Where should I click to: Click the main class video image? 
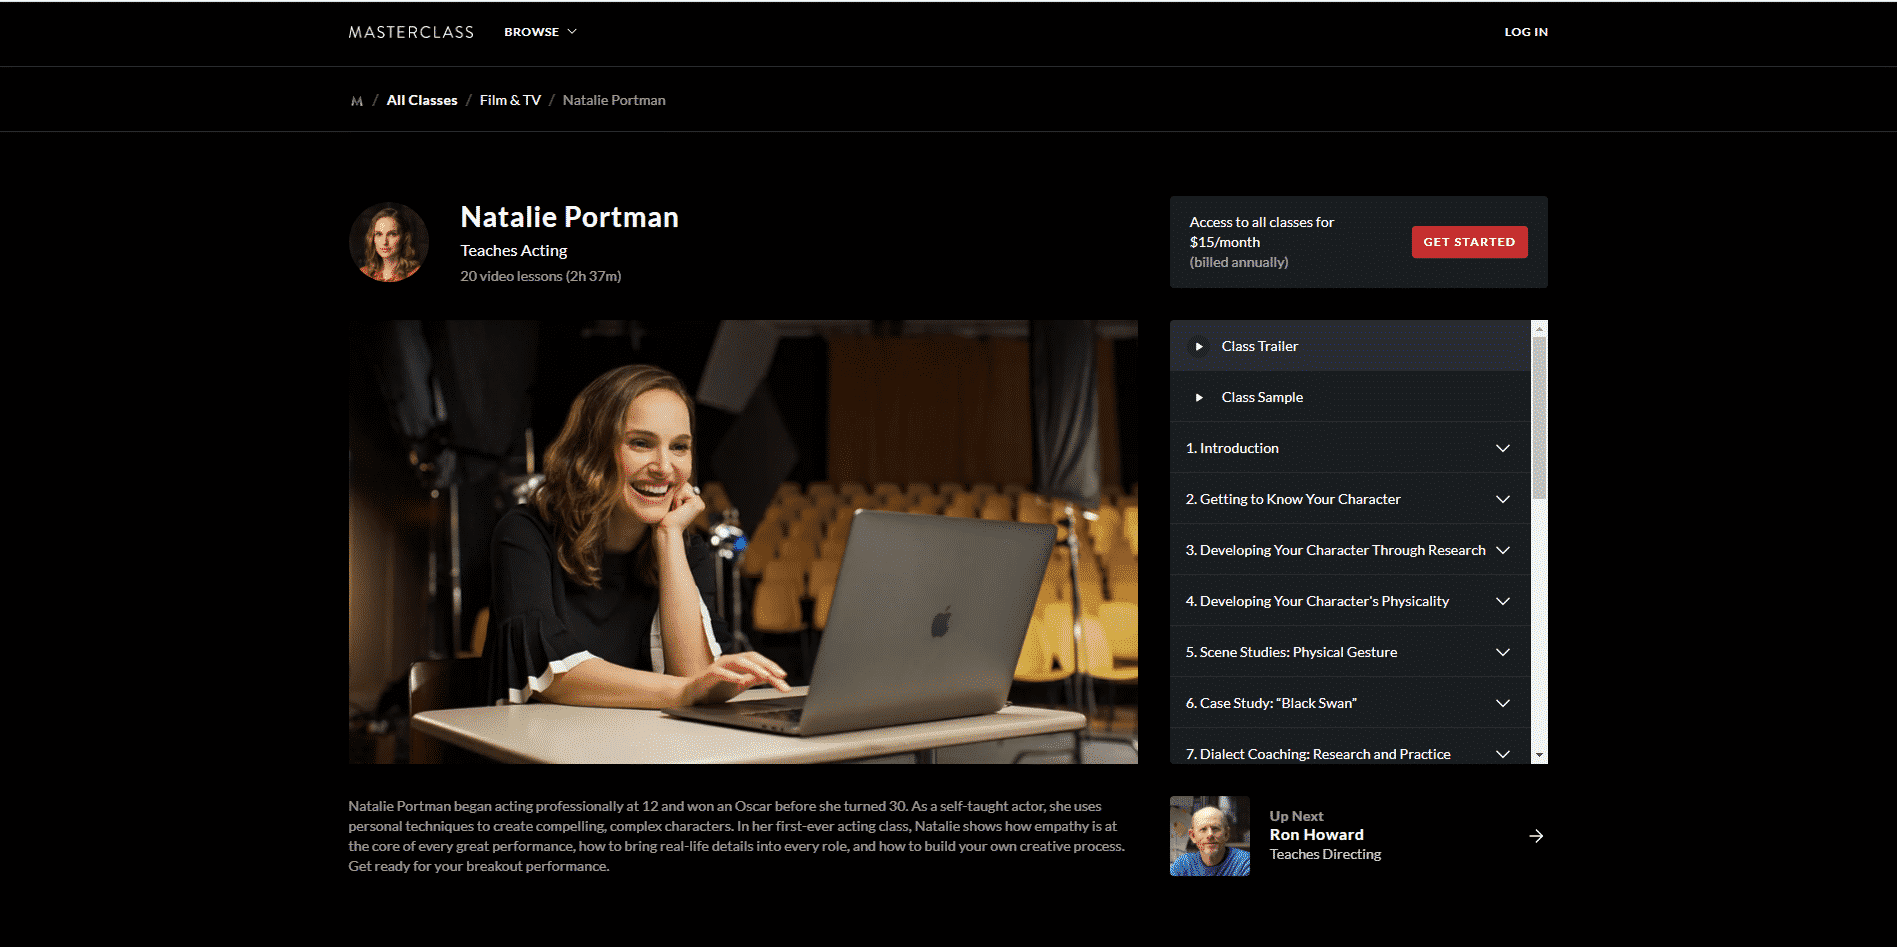click(743, 542)
